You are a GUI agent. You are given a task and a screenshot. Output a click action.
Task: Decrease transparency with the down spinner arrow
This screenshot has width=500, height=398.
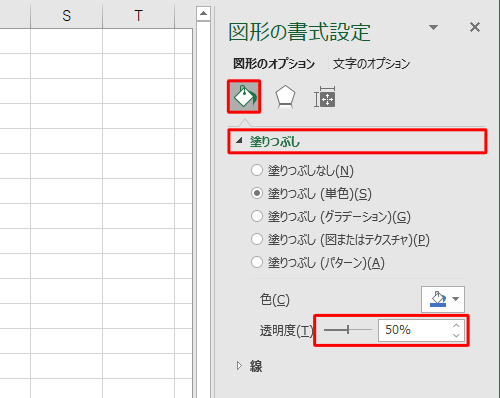[456, 335]
